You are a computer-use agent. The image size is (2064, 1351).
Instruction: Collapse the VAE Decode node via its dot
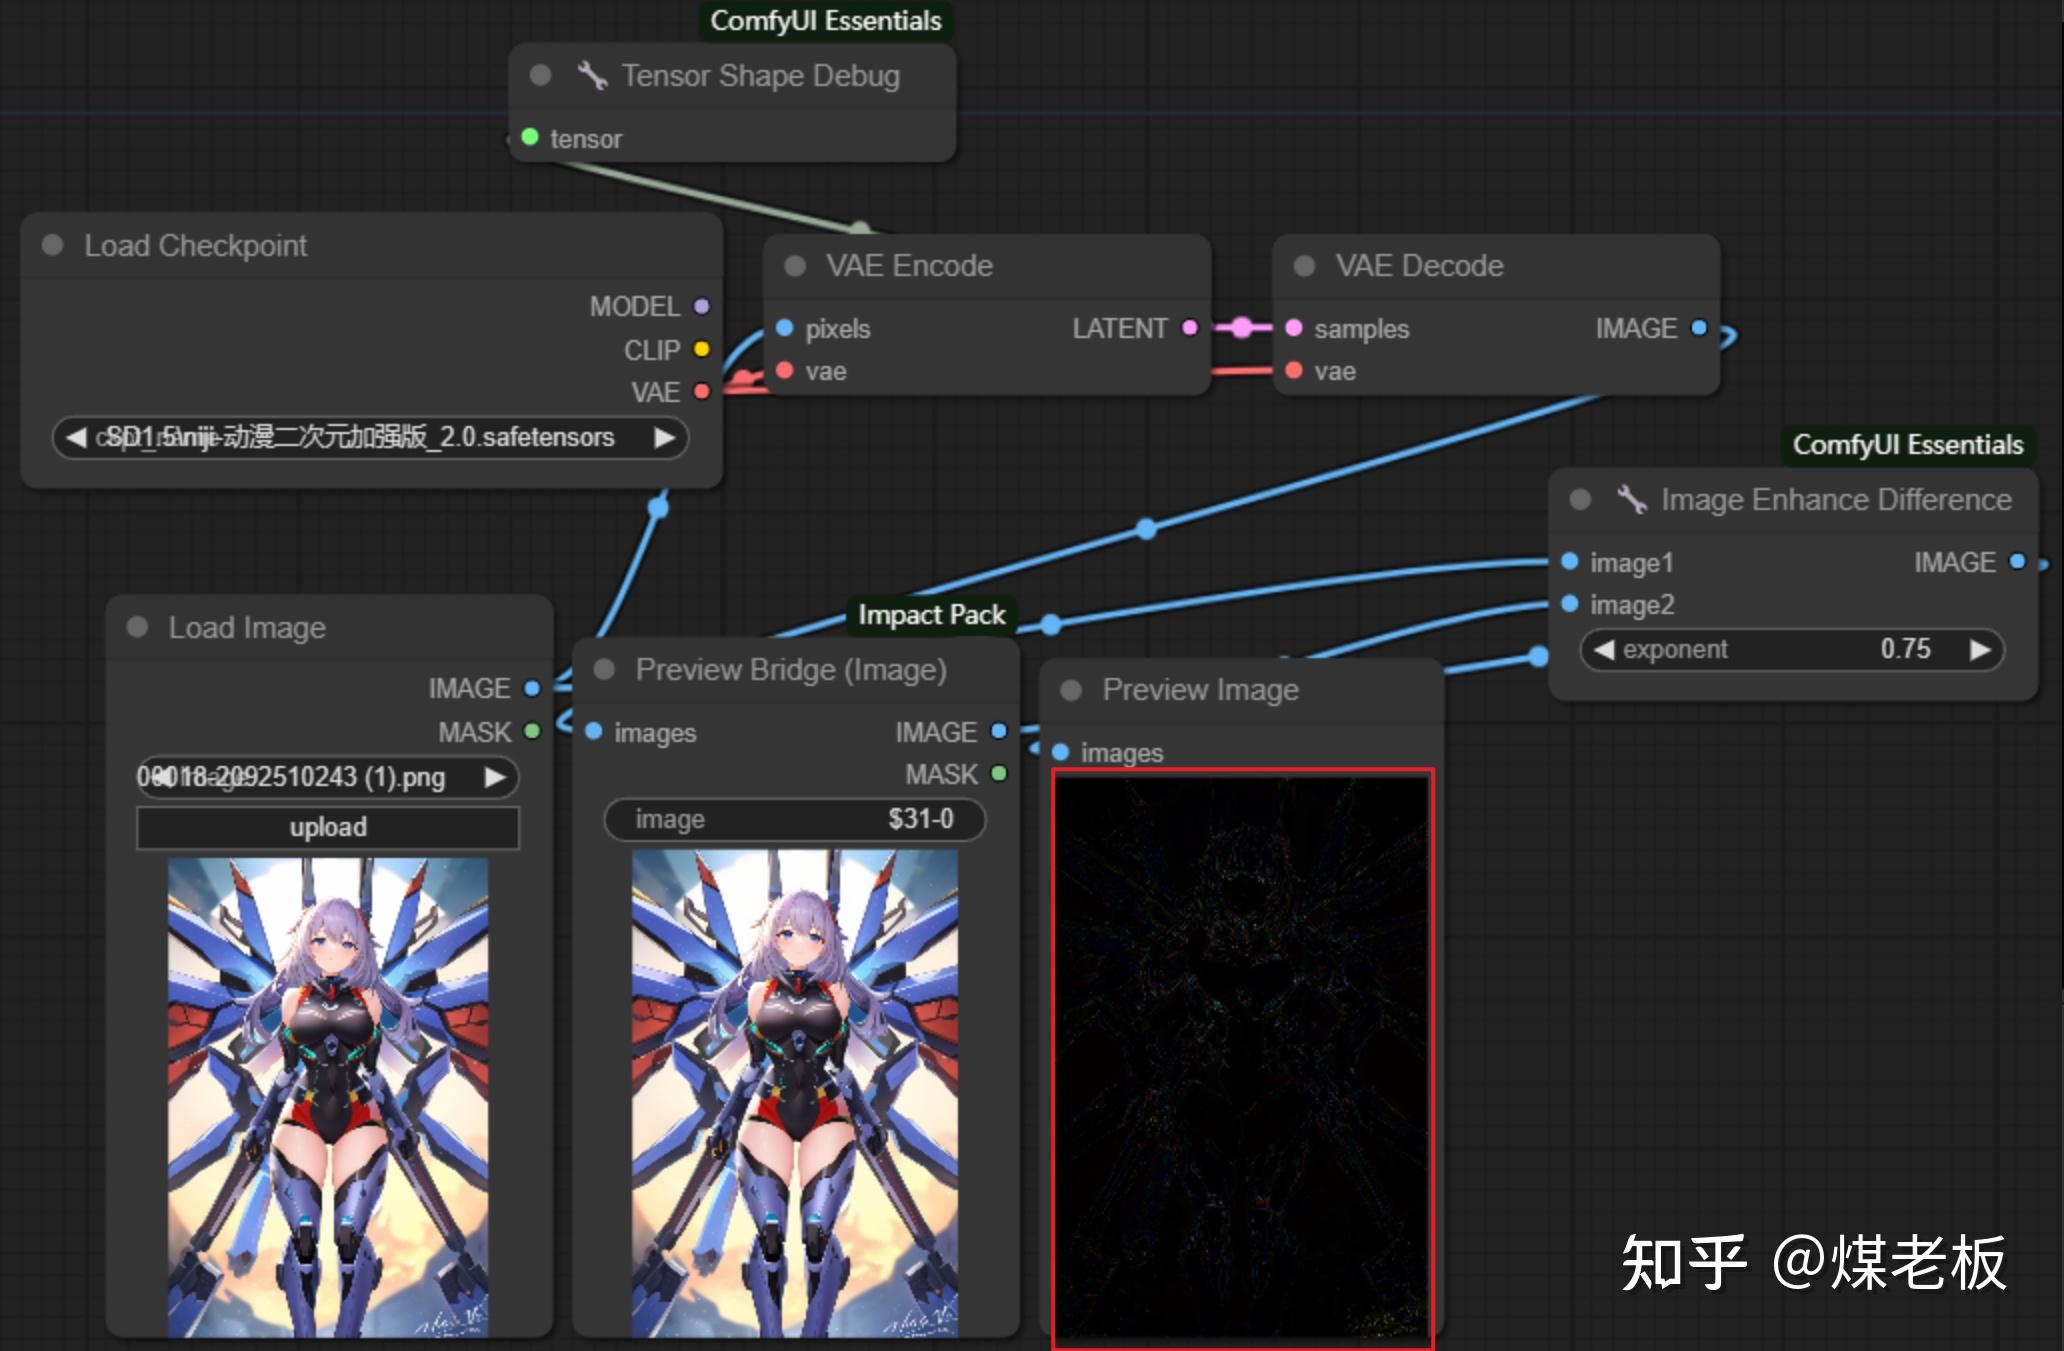point(1304,266)
